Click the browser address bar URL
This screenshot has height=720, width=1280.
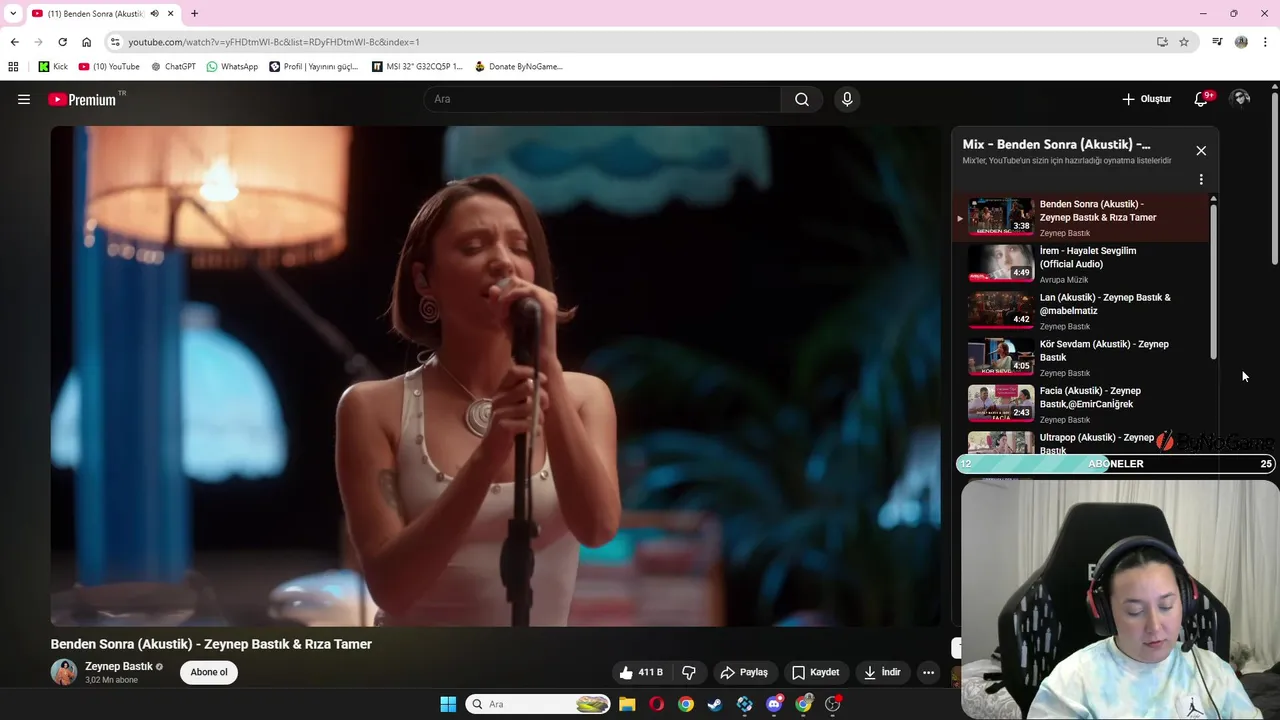(274, 42)
